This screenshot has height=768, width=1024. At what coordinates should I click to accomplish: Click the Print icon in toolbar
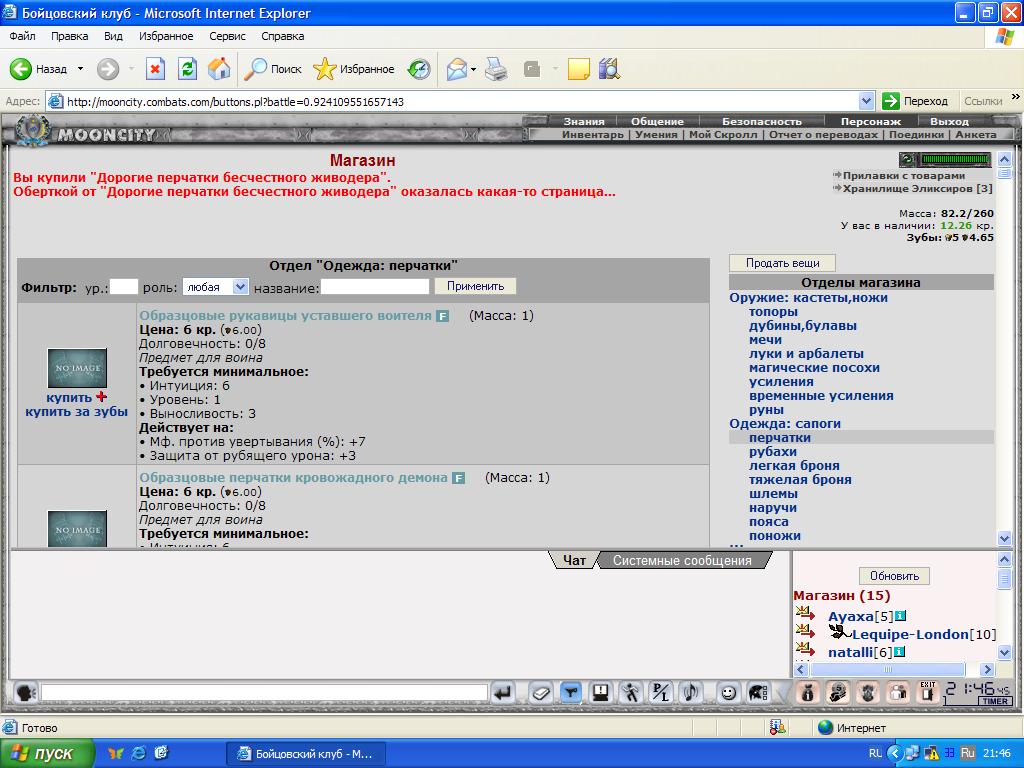coord(496,69)
